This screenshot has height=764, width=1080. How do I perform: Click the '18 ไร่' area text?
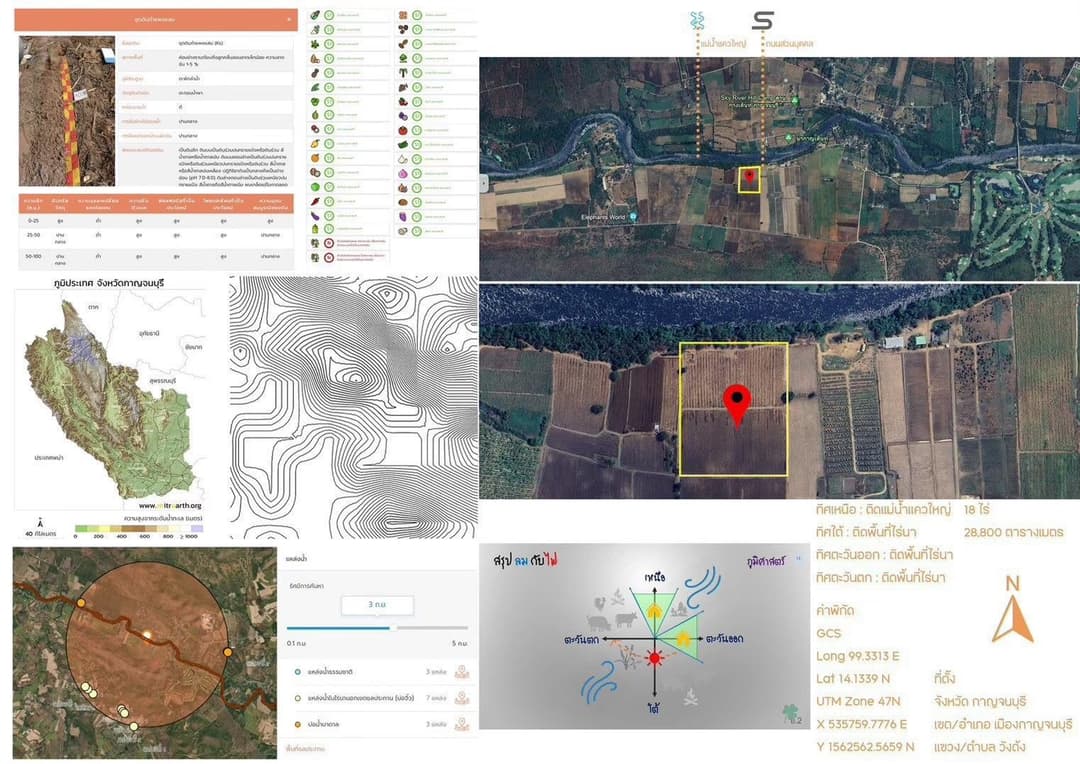(976, 510)
